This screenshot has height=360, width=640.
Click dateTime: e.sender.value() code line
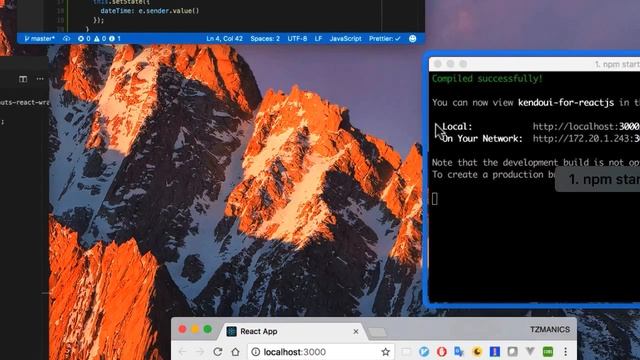149,11
